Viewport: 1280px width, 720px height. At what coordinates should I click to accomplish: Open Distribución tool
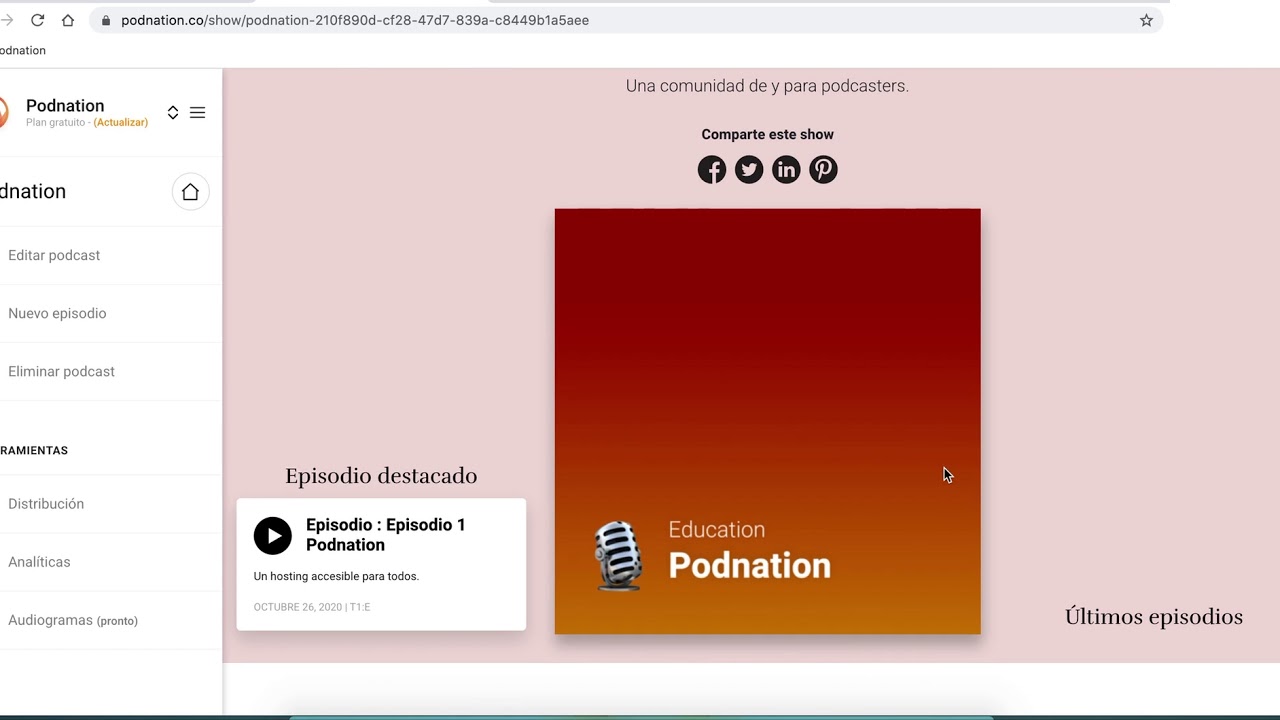(x=46, y=504)
